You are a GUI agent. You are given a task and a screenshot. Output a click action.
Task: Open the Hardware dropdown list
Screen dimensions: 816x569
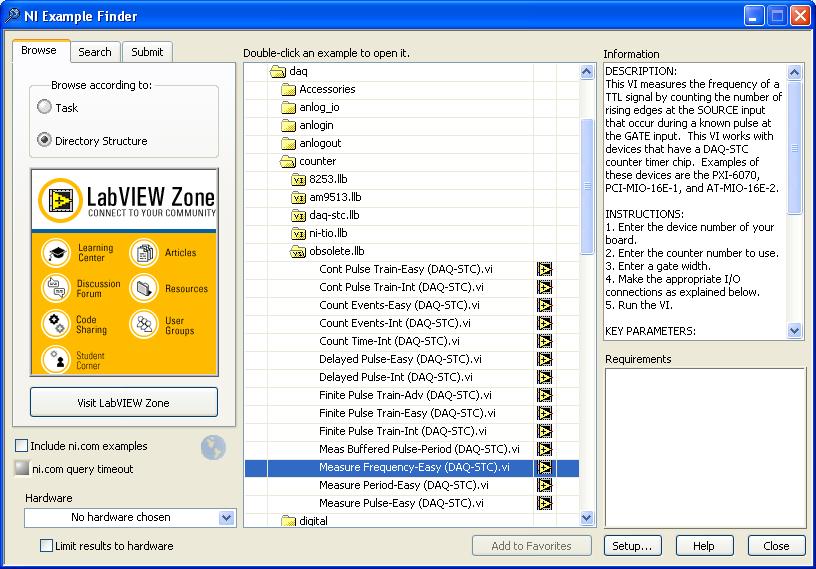pyautogui.click(x=226, y=518)
